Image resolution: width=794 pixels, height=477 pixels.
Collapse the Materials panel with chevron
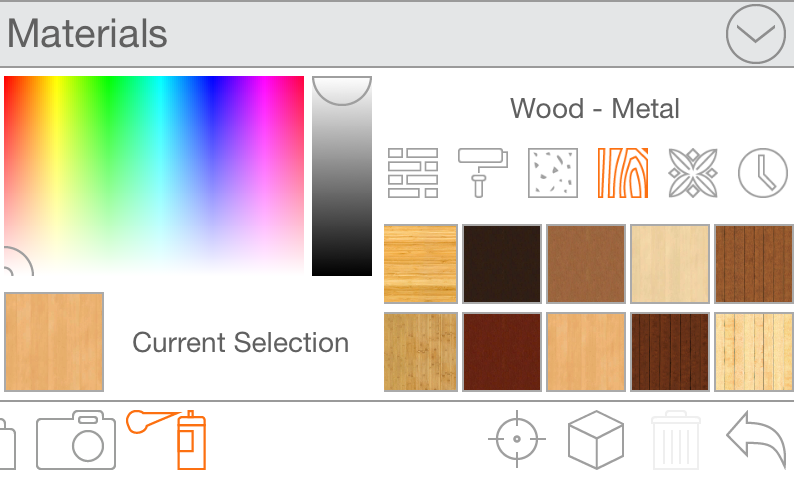pos(755,34)
